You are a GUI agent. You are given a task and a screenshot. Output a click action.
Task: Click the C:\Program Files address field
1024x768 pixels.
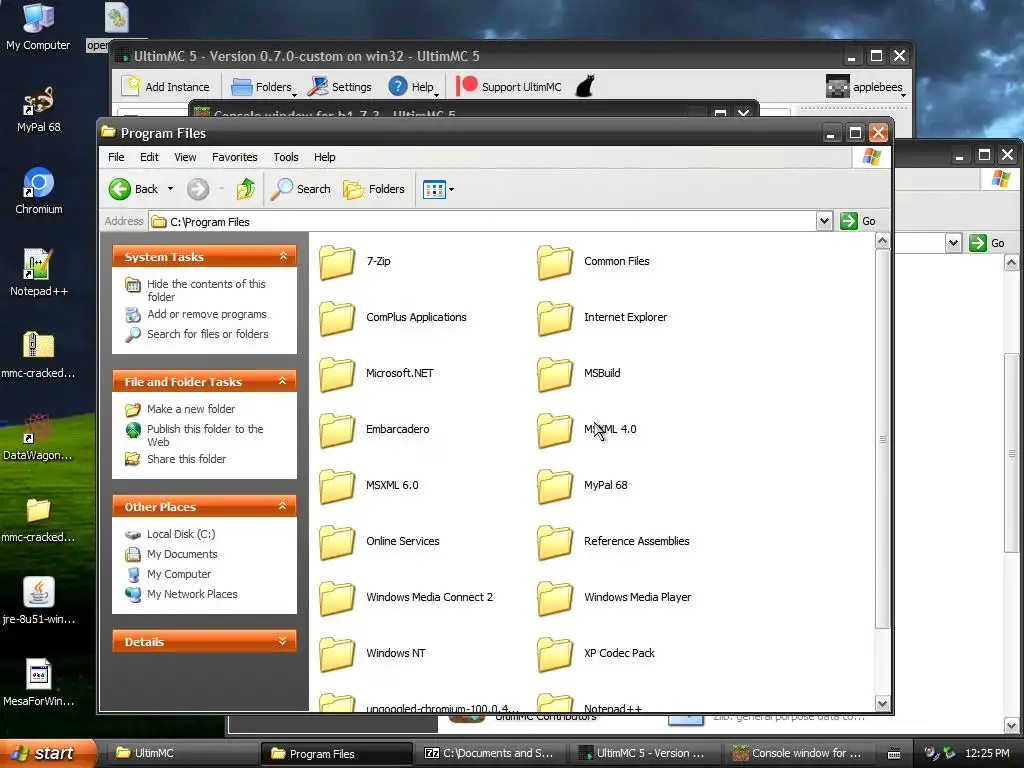click(x=482, y=222)
